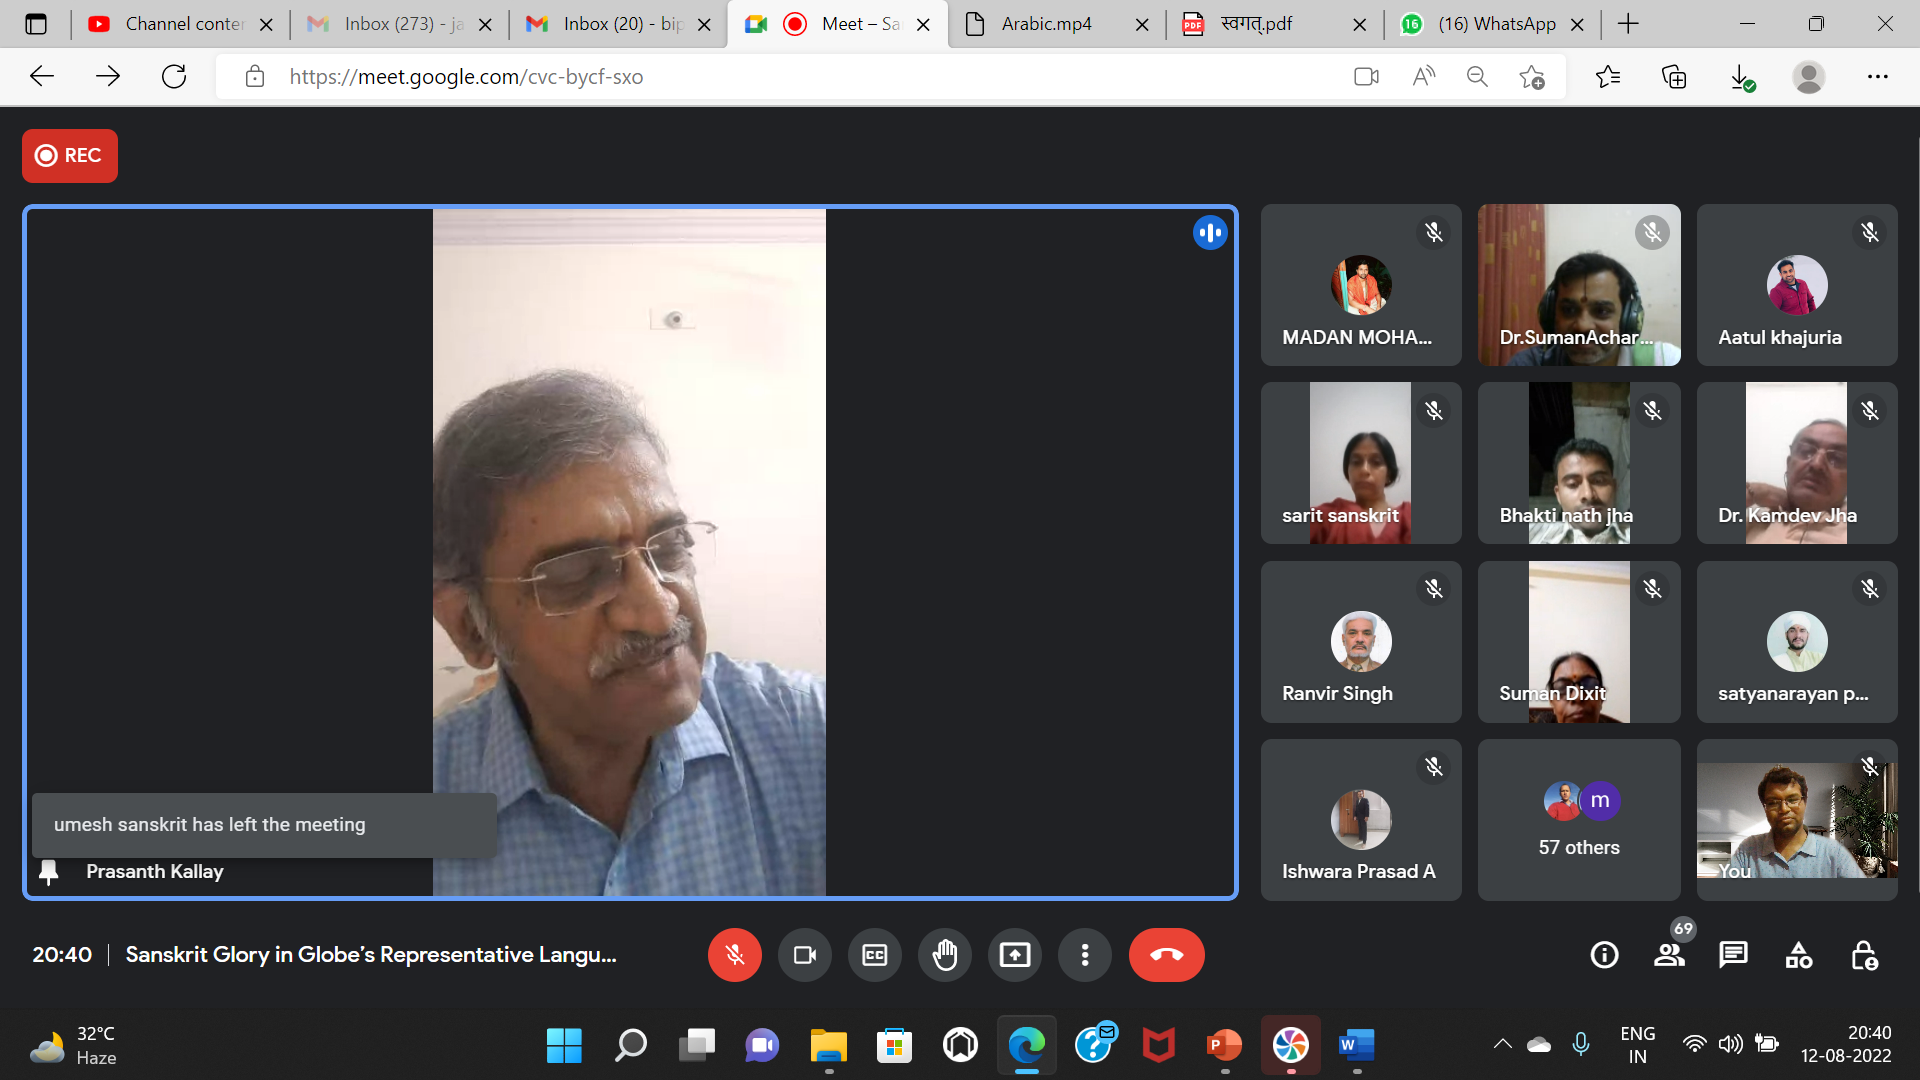This screenshot has height=1080, width=1920.
Task: Open the 57 others participants tile
Action: pos(1579,820)
